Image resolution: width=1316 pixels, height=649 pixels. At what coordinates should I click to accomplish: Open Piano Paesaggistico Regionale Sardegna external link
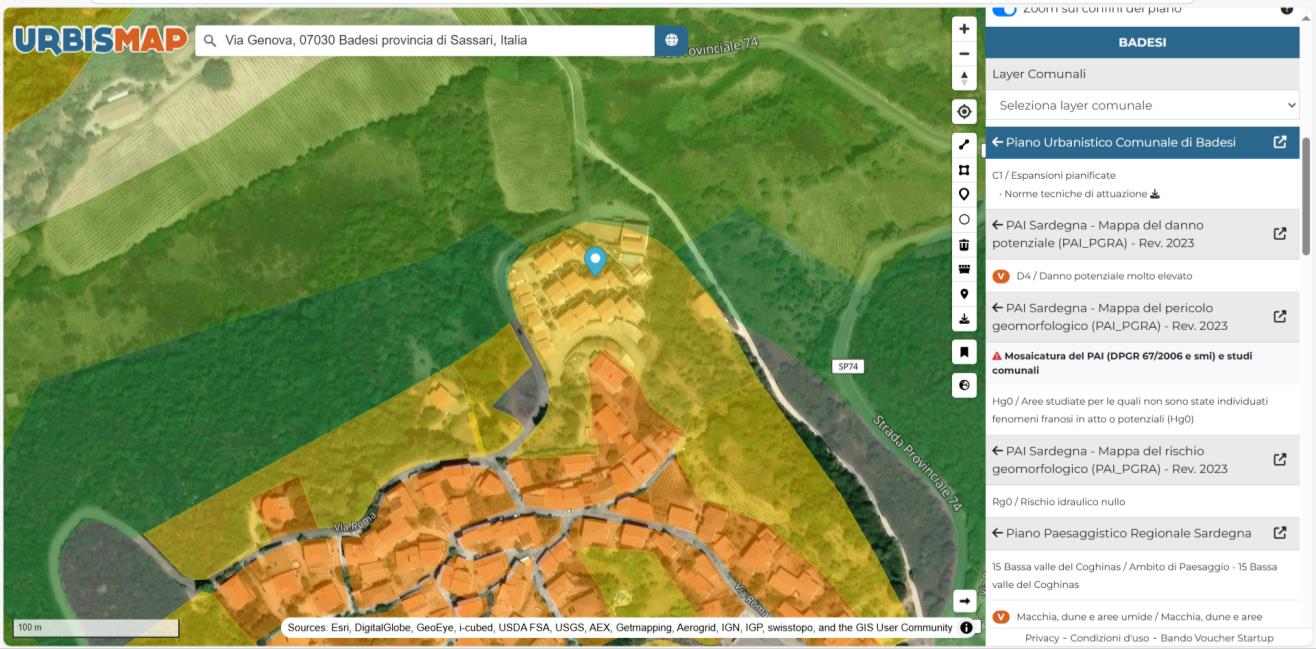point(1279,533)
